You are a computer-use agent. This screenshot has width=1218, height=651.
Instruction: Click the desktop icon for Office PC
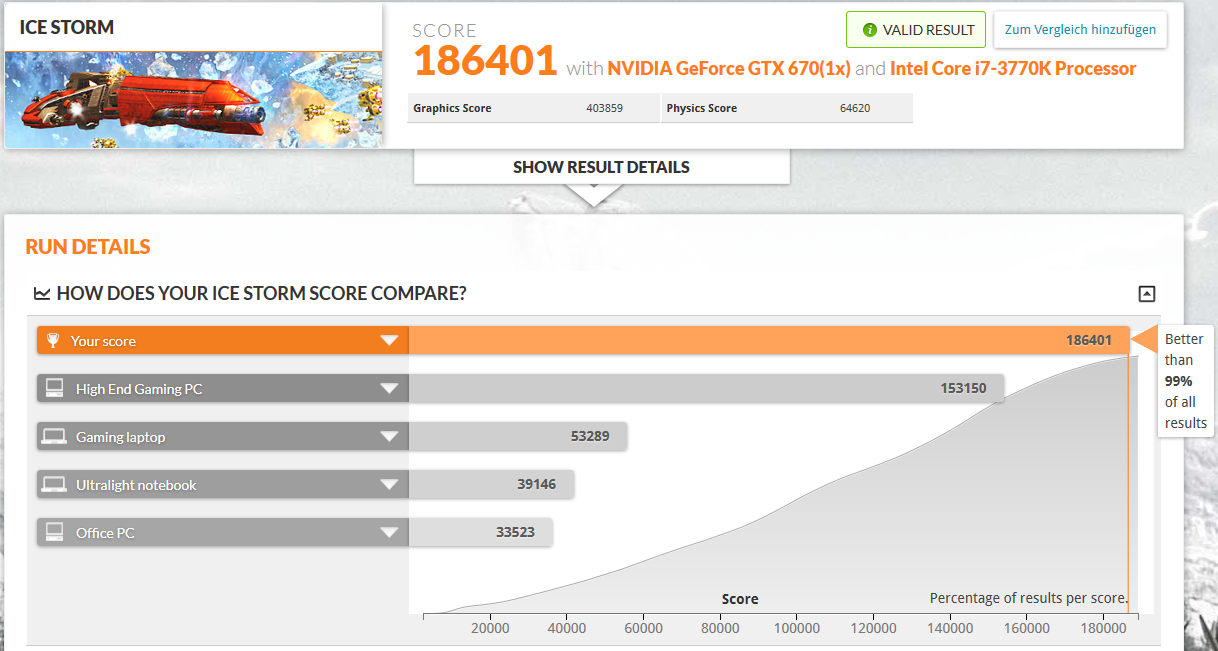[54, 533]
